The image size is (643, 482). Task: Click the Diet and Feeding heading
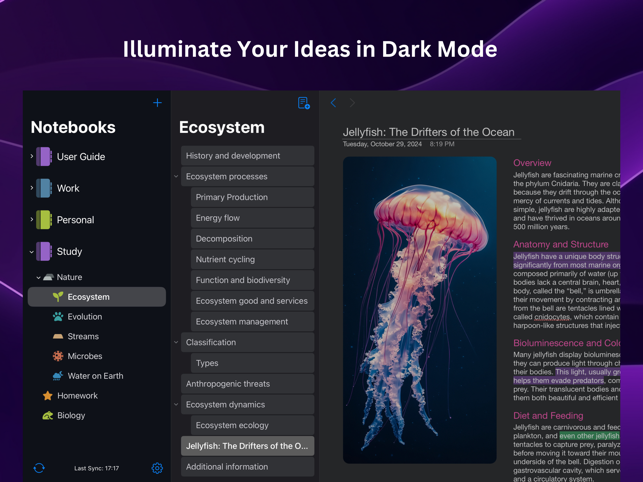click(x=548, y=416)
